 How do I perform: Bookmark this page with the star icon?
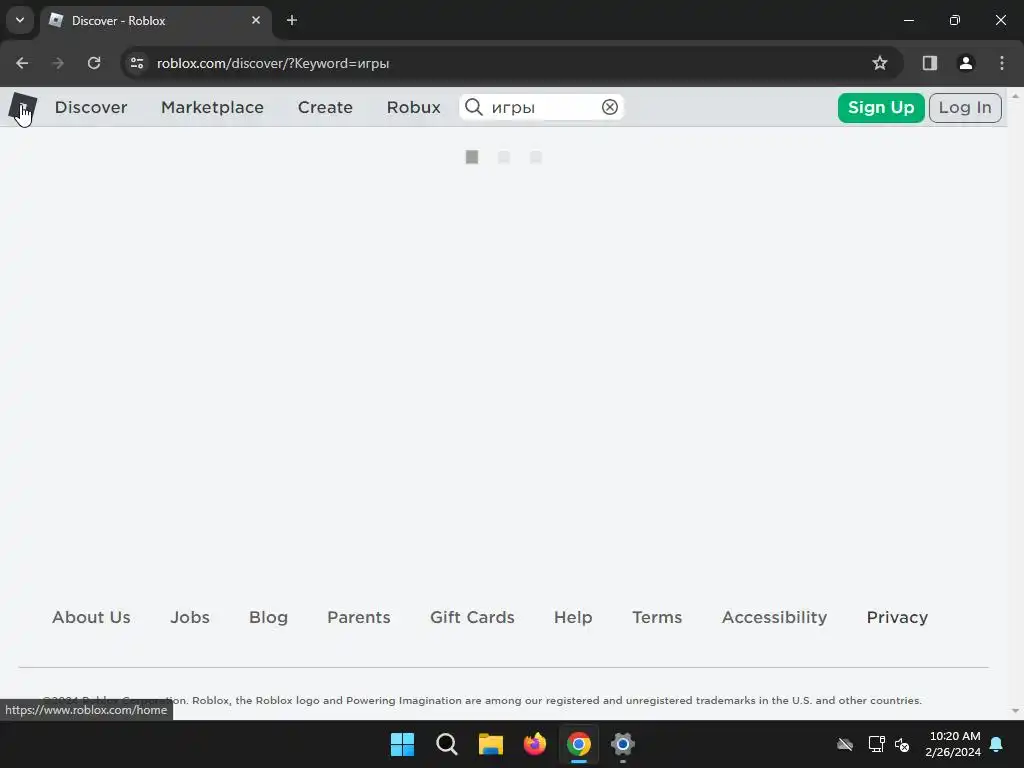click(x=880, y=63)
